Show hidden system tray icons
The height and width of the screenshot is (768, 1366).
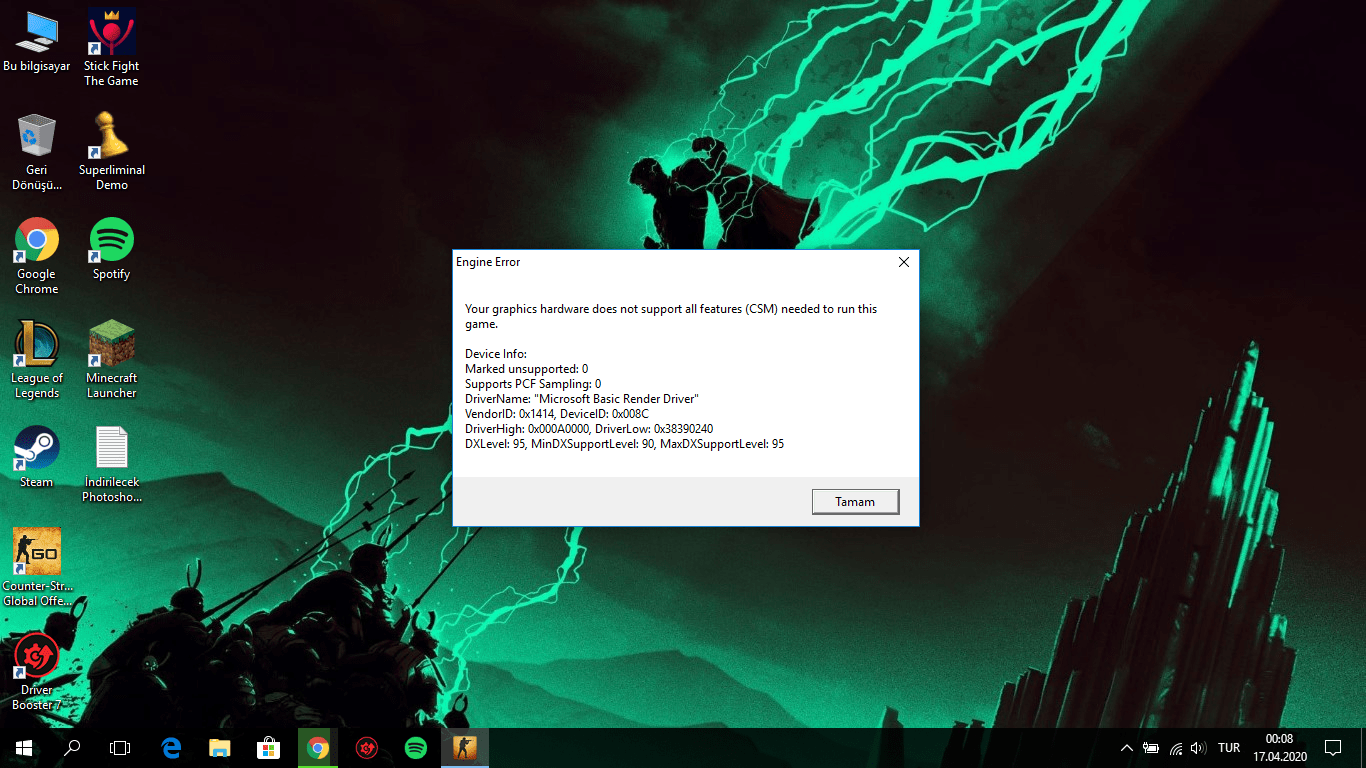coord(1127,748)
